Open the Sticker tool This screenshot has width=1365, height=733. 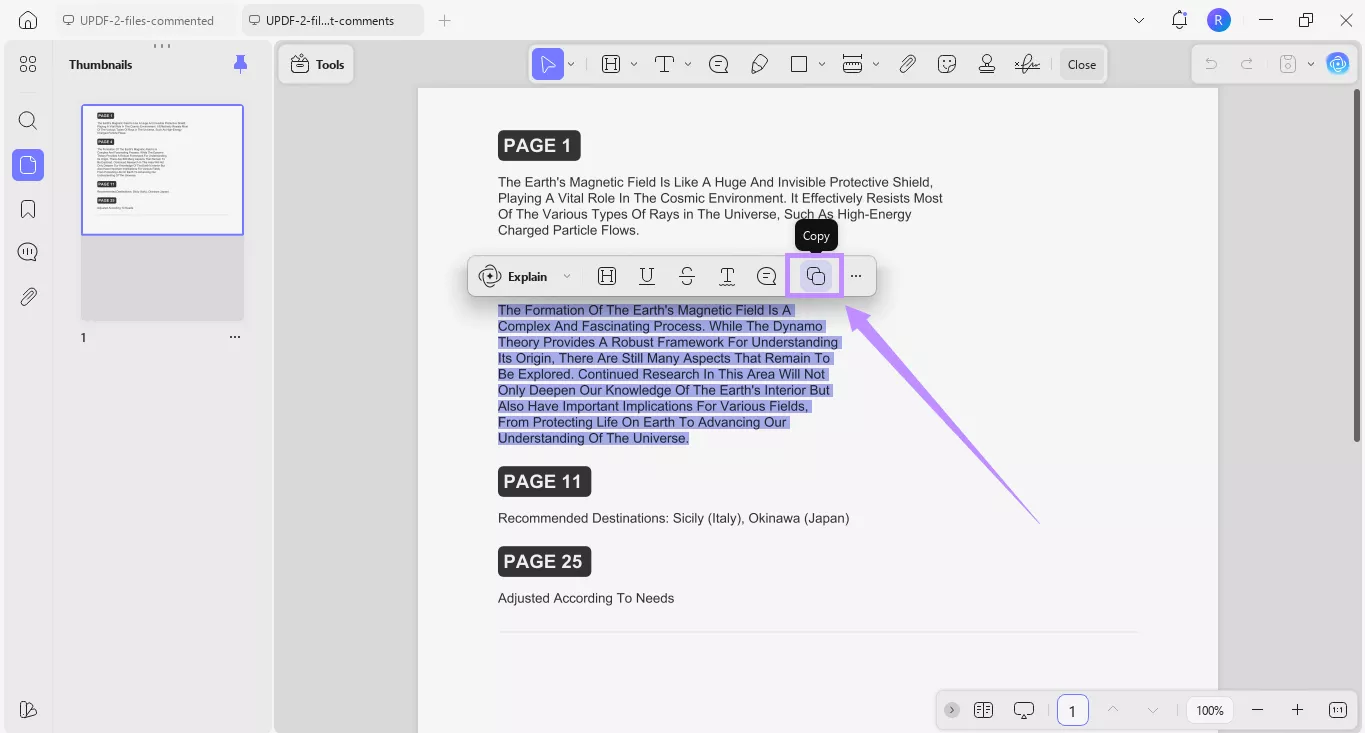point(946,63)
